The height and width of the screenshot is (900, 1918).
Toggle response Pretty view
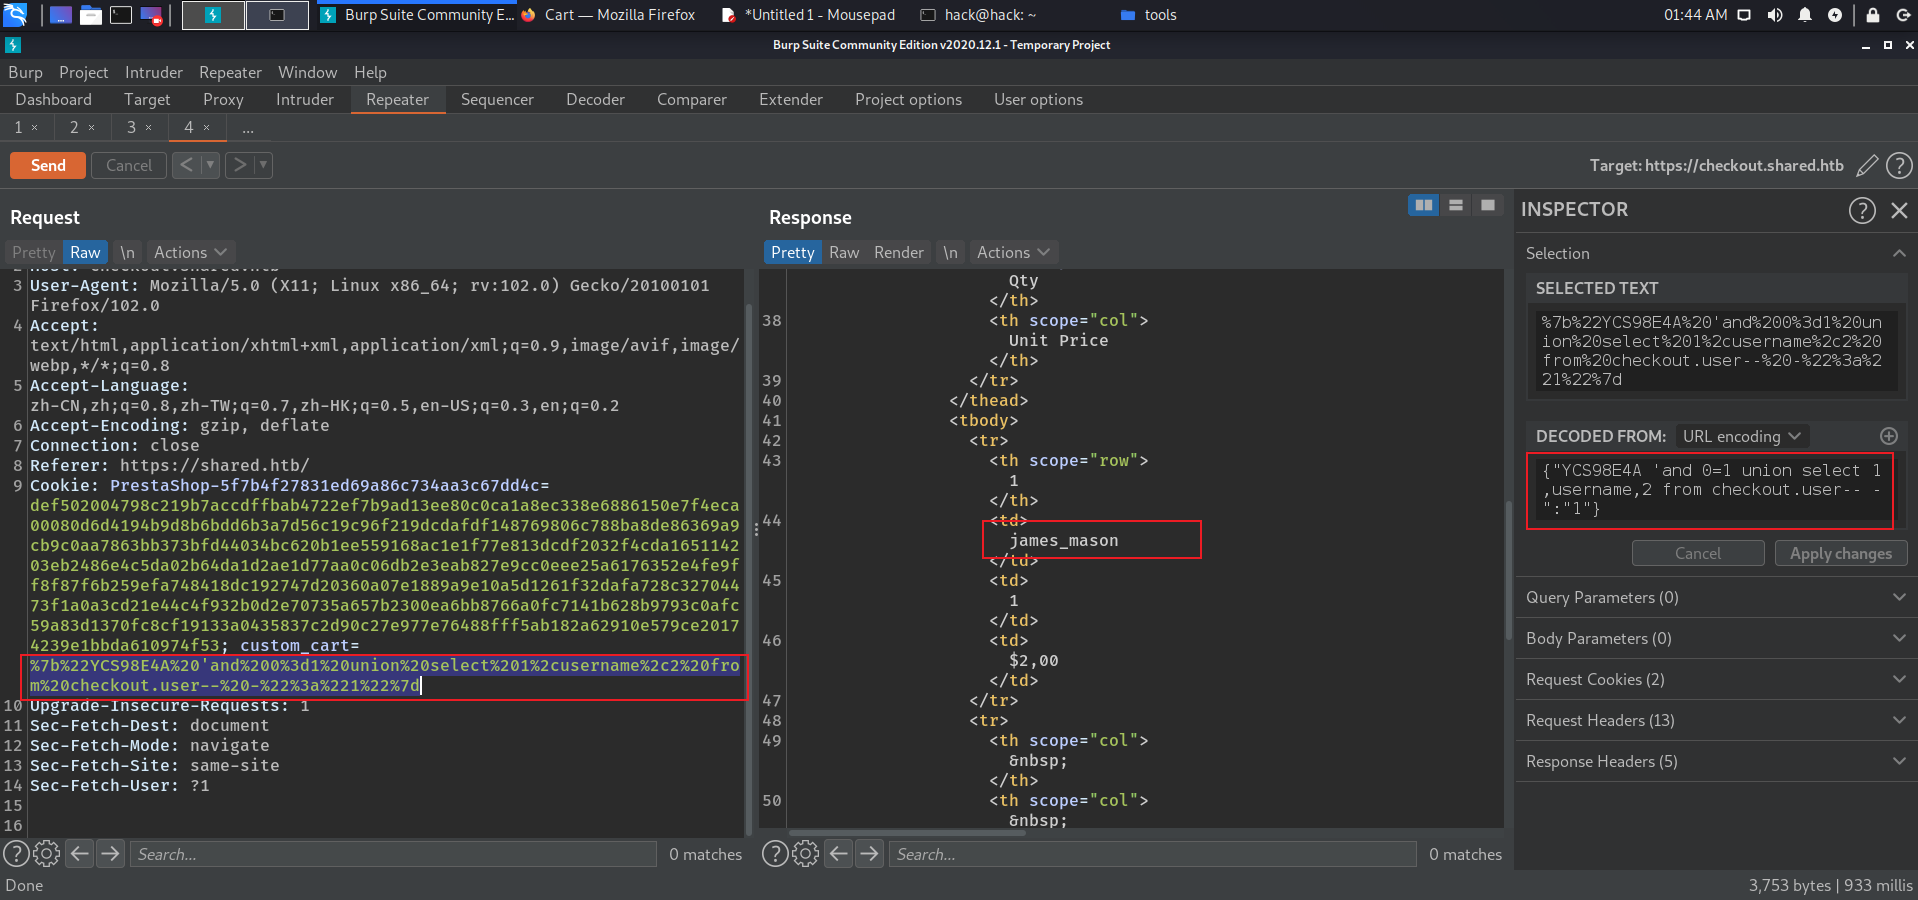[x=792, y=253]
